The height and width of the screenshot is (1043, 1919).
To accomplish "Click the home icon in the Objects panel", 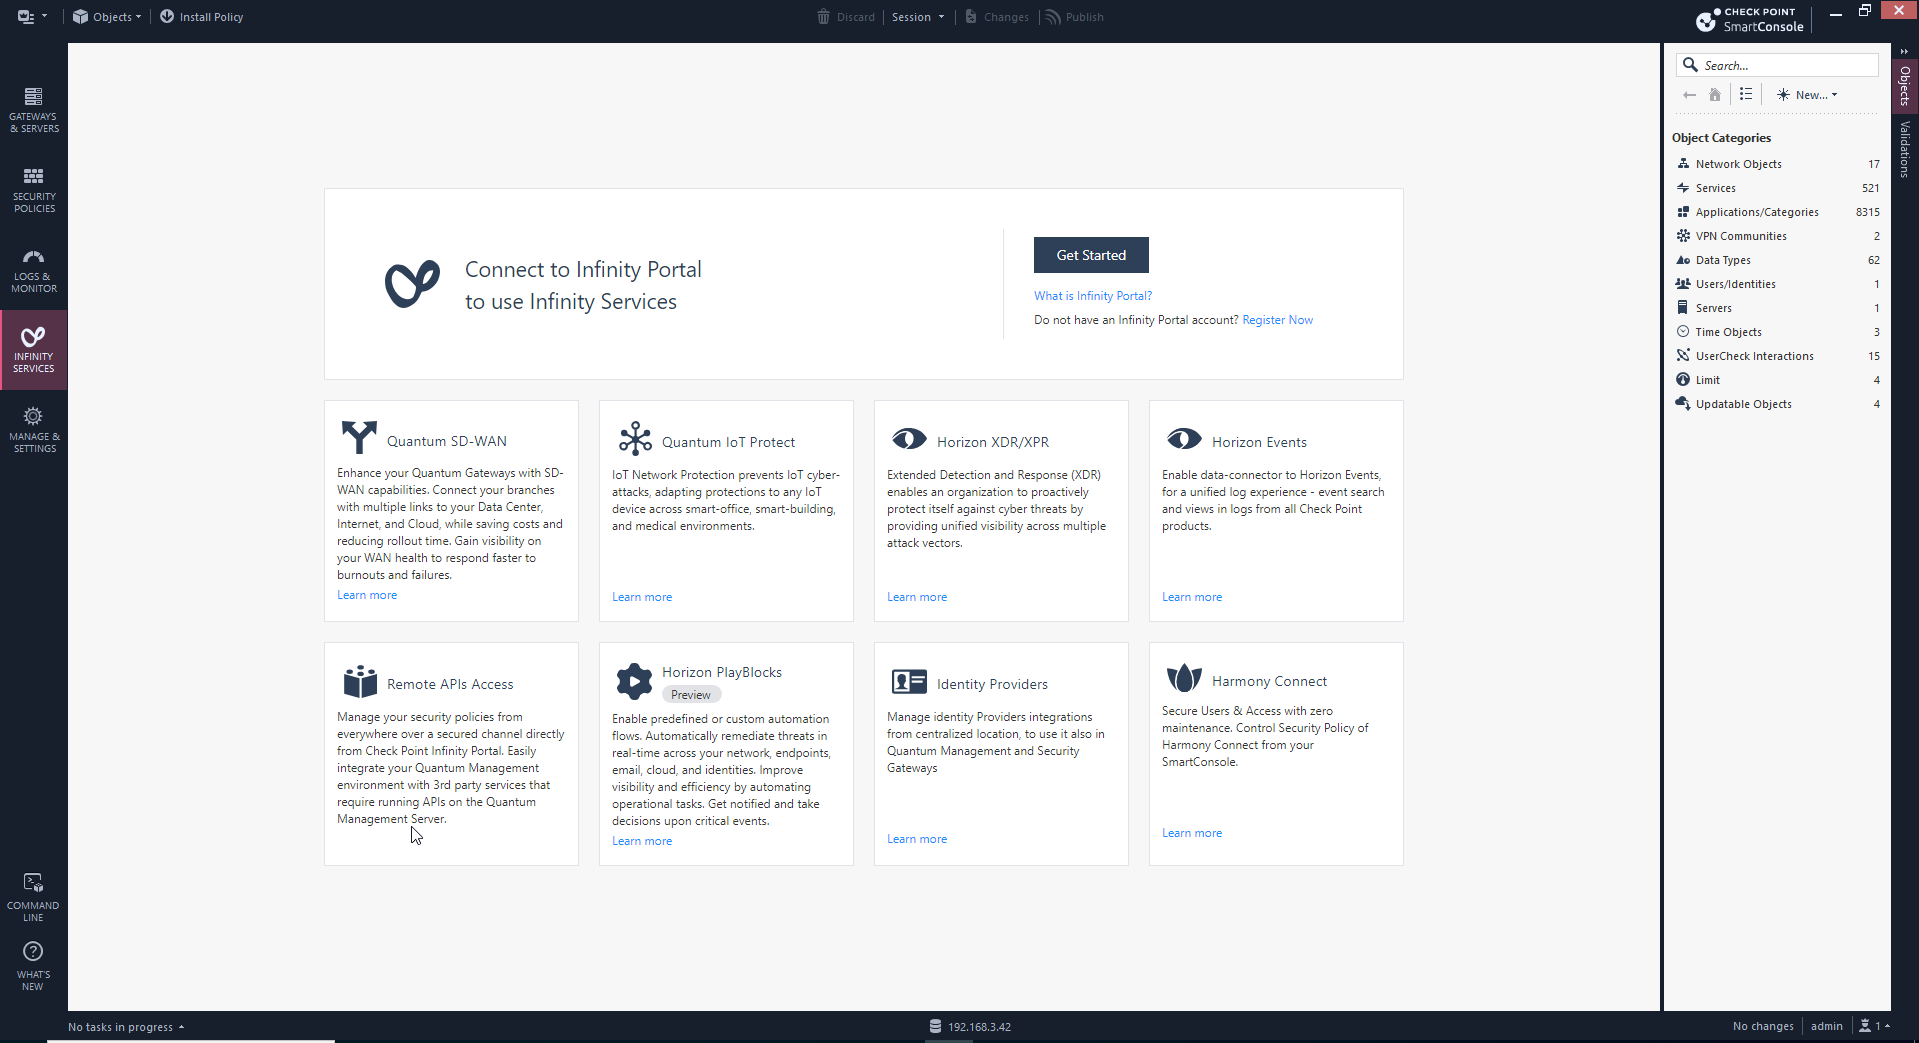I will (x=1715, y=95).
